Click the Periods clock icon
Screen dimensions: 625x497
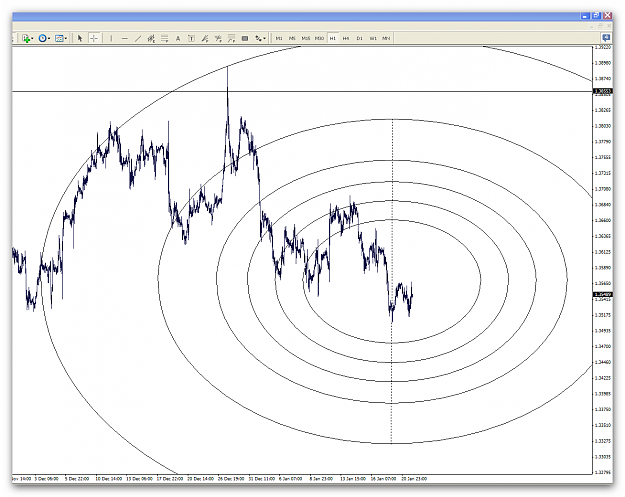click(x=42, y=38)
